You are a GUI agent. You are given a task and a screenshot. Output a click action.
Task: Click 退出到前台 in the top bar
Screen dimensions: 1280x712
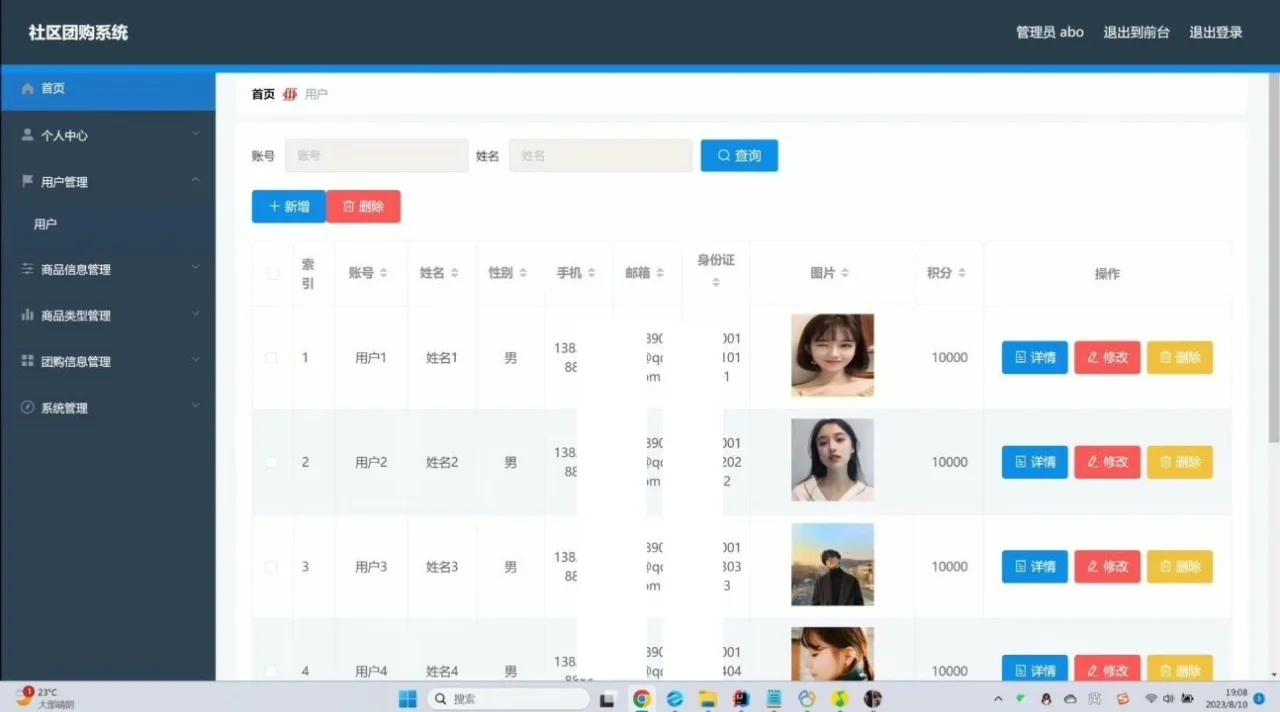tap(1137, 31)
